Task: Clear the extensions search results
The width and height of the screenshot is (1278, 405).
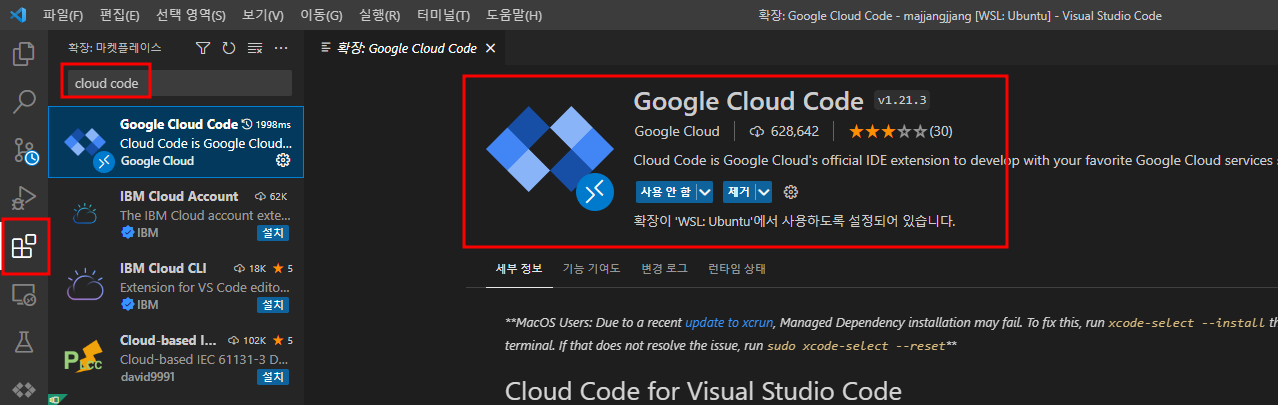Action: coord(255,48)
